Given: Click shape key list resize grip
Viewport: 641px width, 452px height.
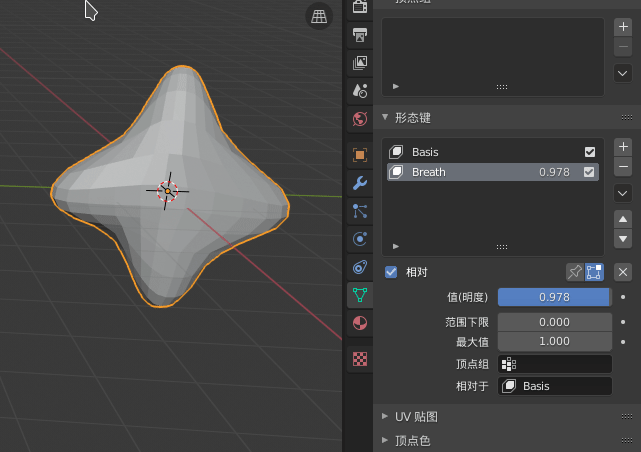Looking at the screenshot, I should click(x=502, y=247).
